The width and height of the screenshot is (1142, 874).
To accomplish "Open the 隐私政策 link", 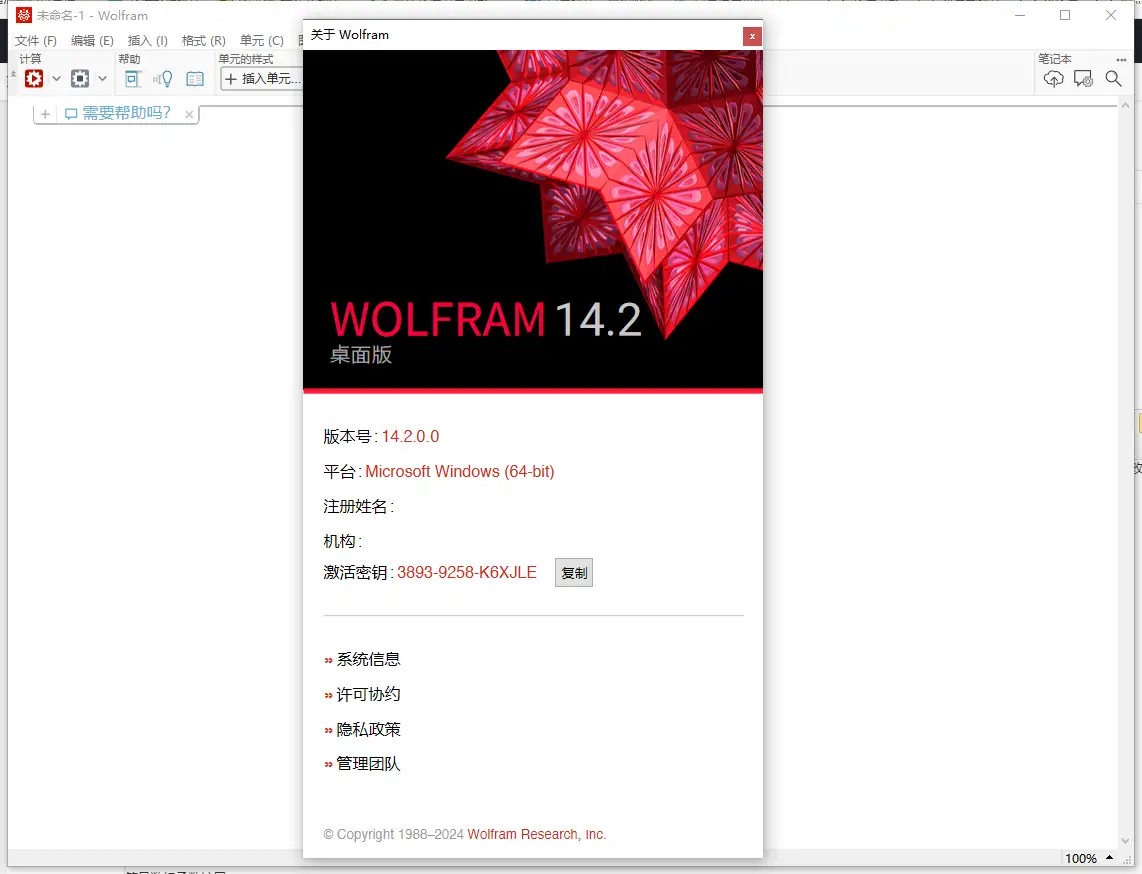I will [x=368, y=729].
